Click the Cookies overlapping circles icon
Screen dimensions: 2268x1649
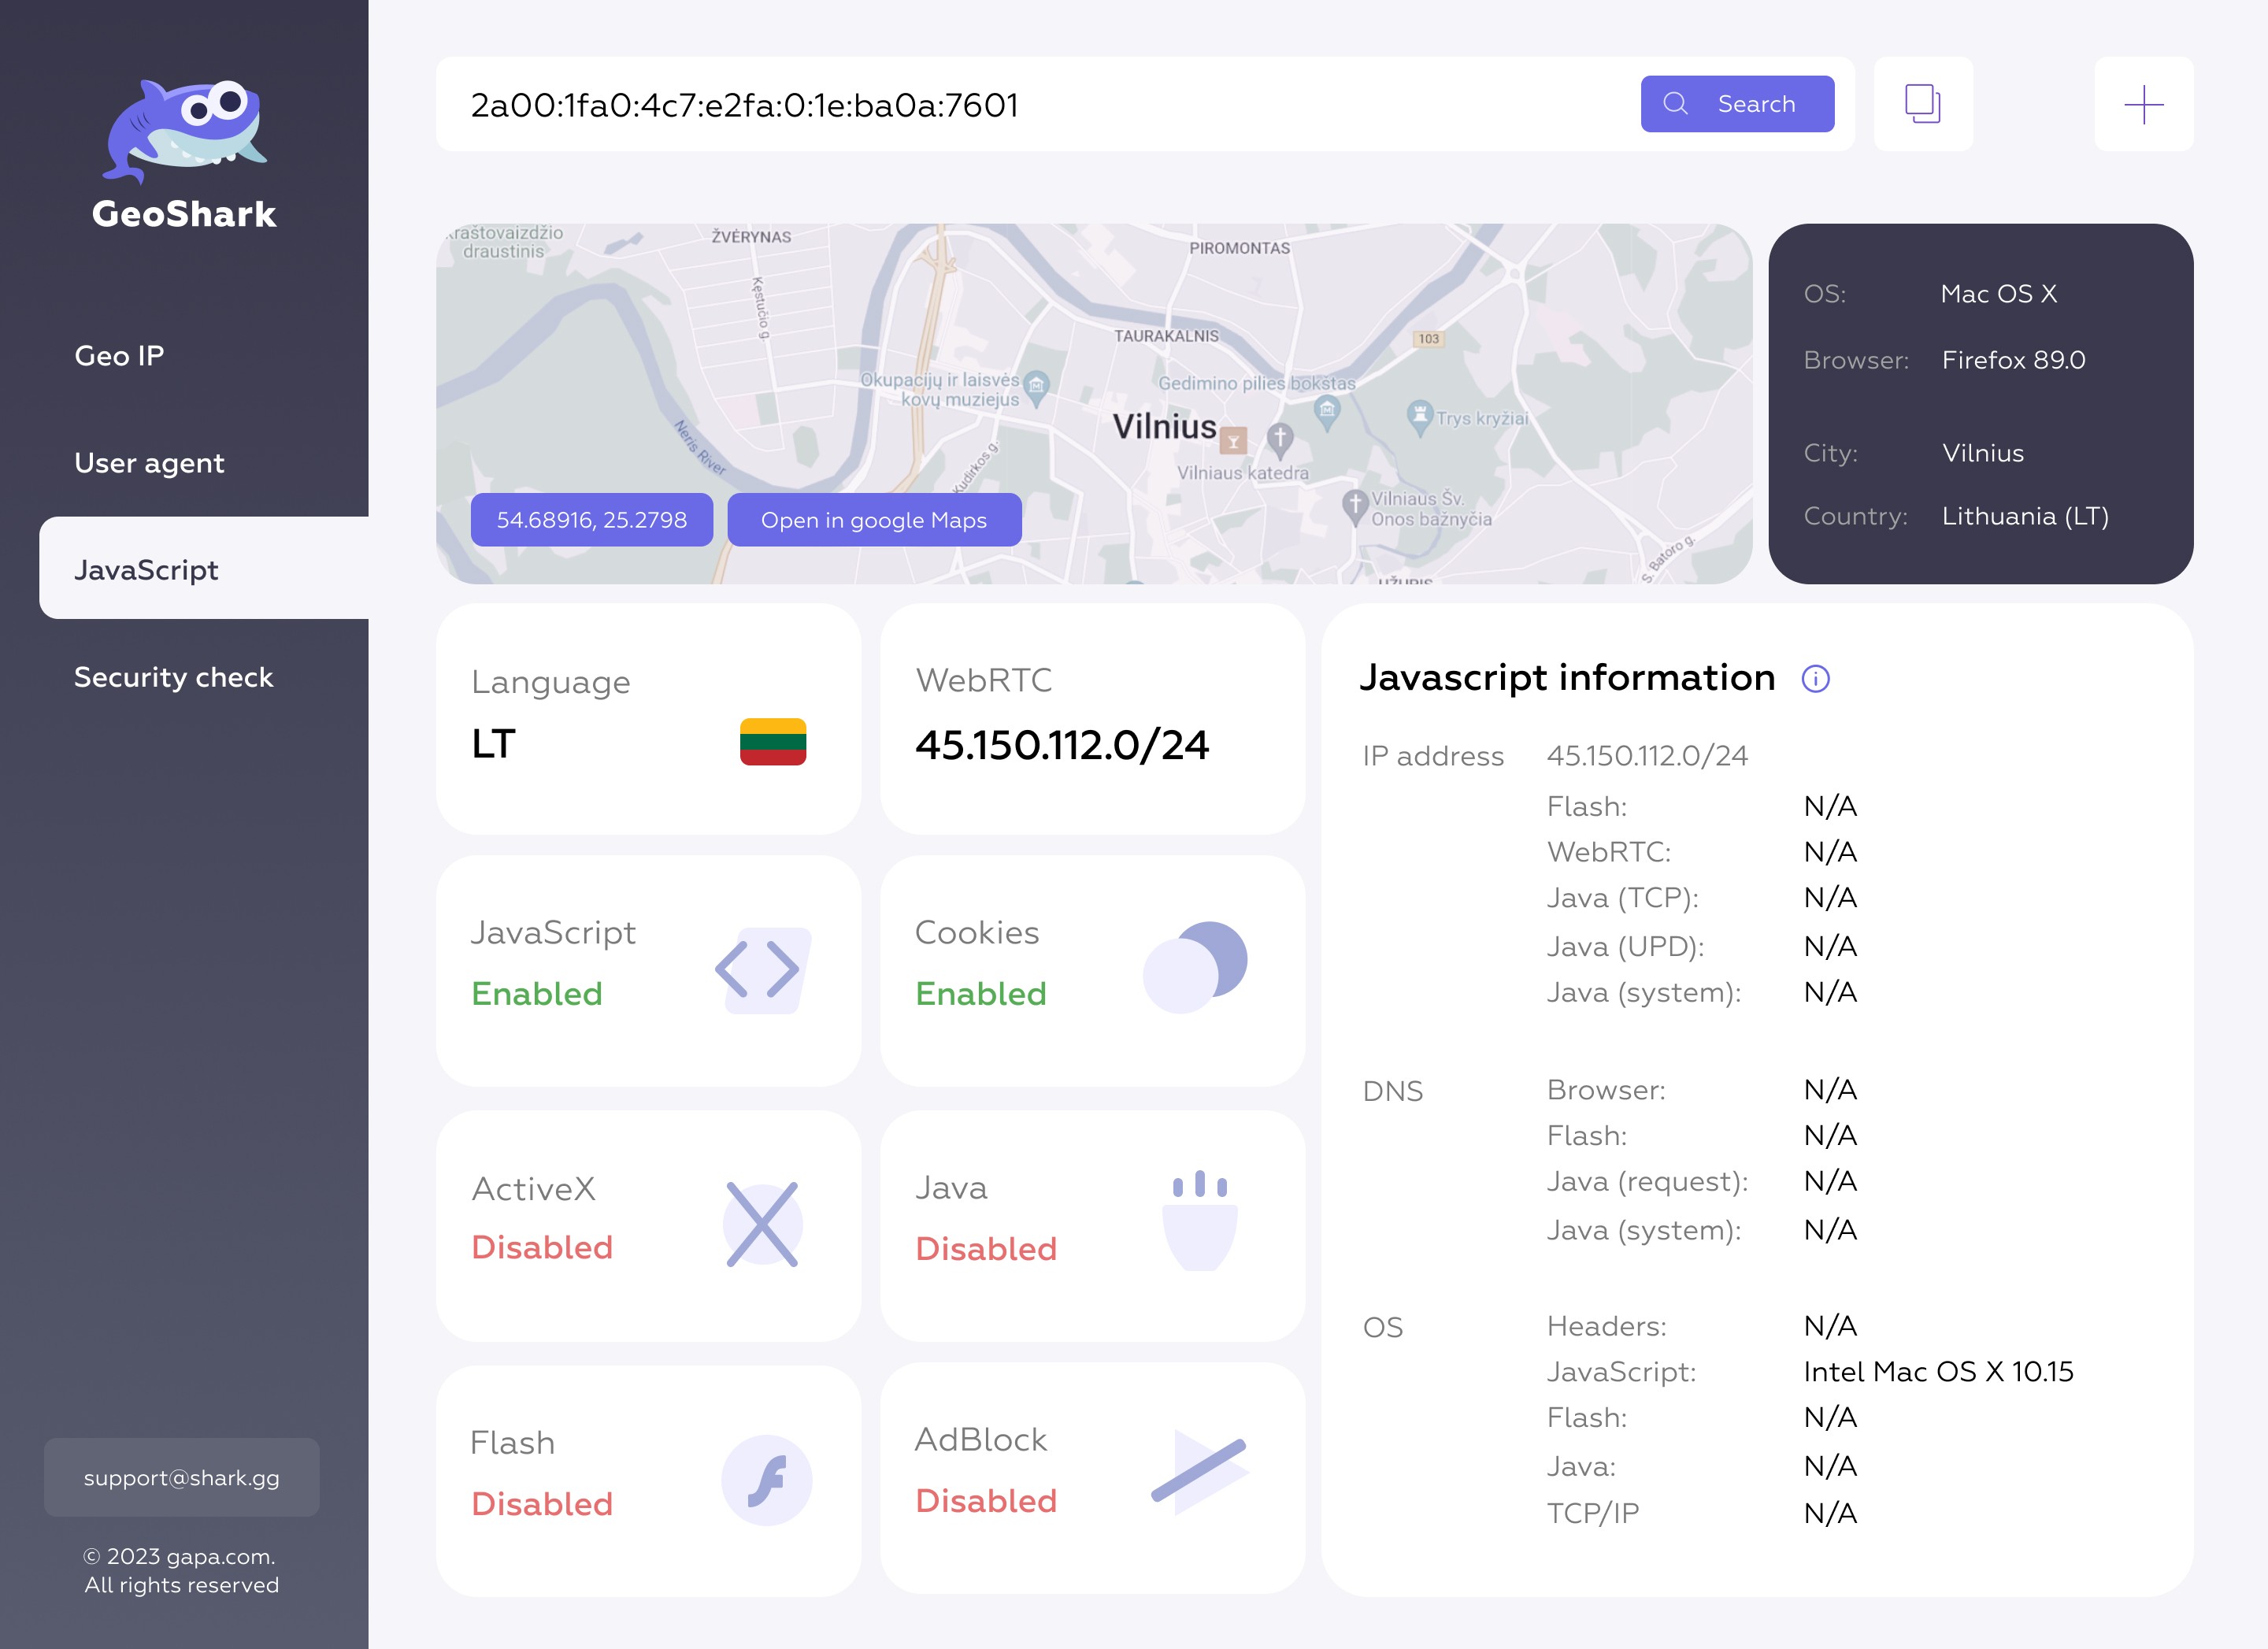1194,966
